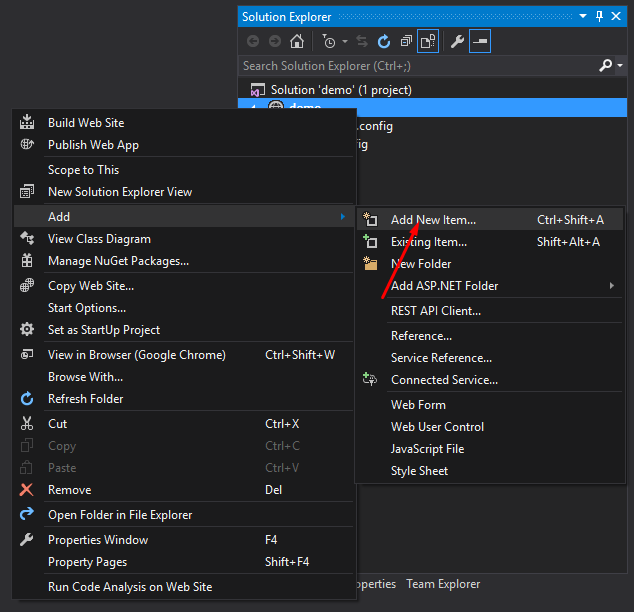Screen dimensions: 634x612
Task: Select REST API Client...
Action: pos(490,311)
